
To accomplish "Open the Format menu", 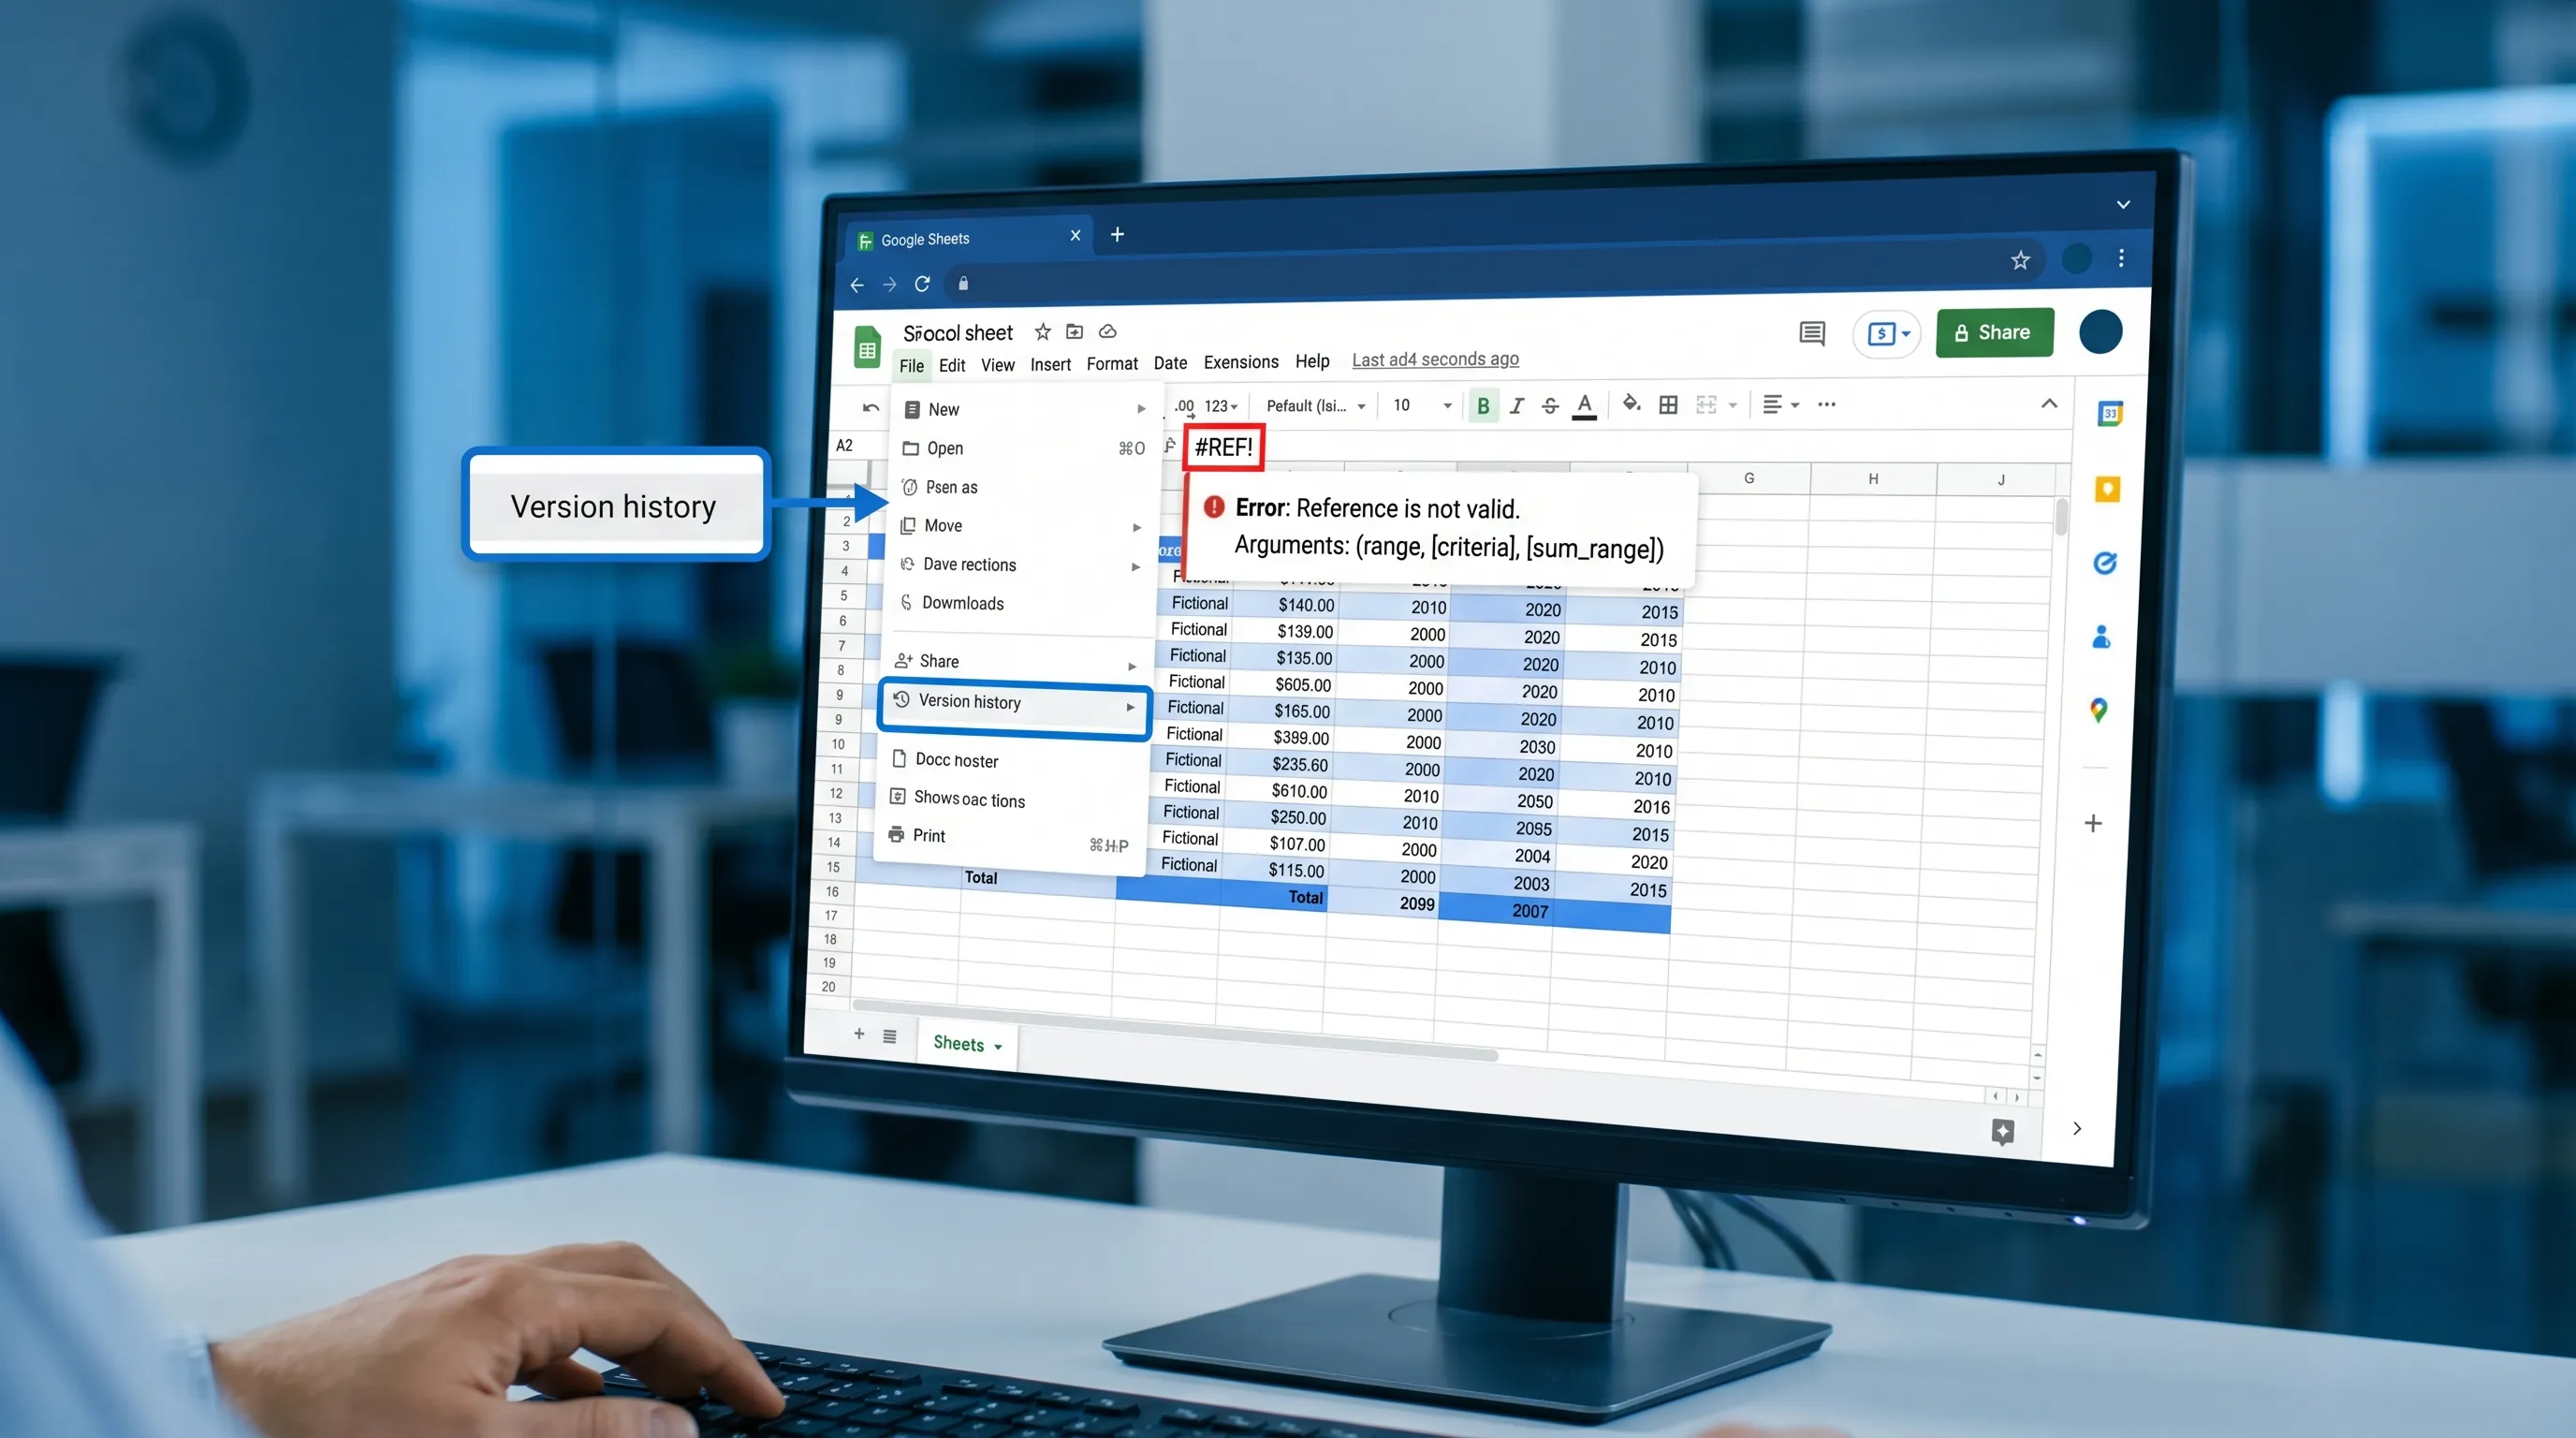I will (1111, 364).
